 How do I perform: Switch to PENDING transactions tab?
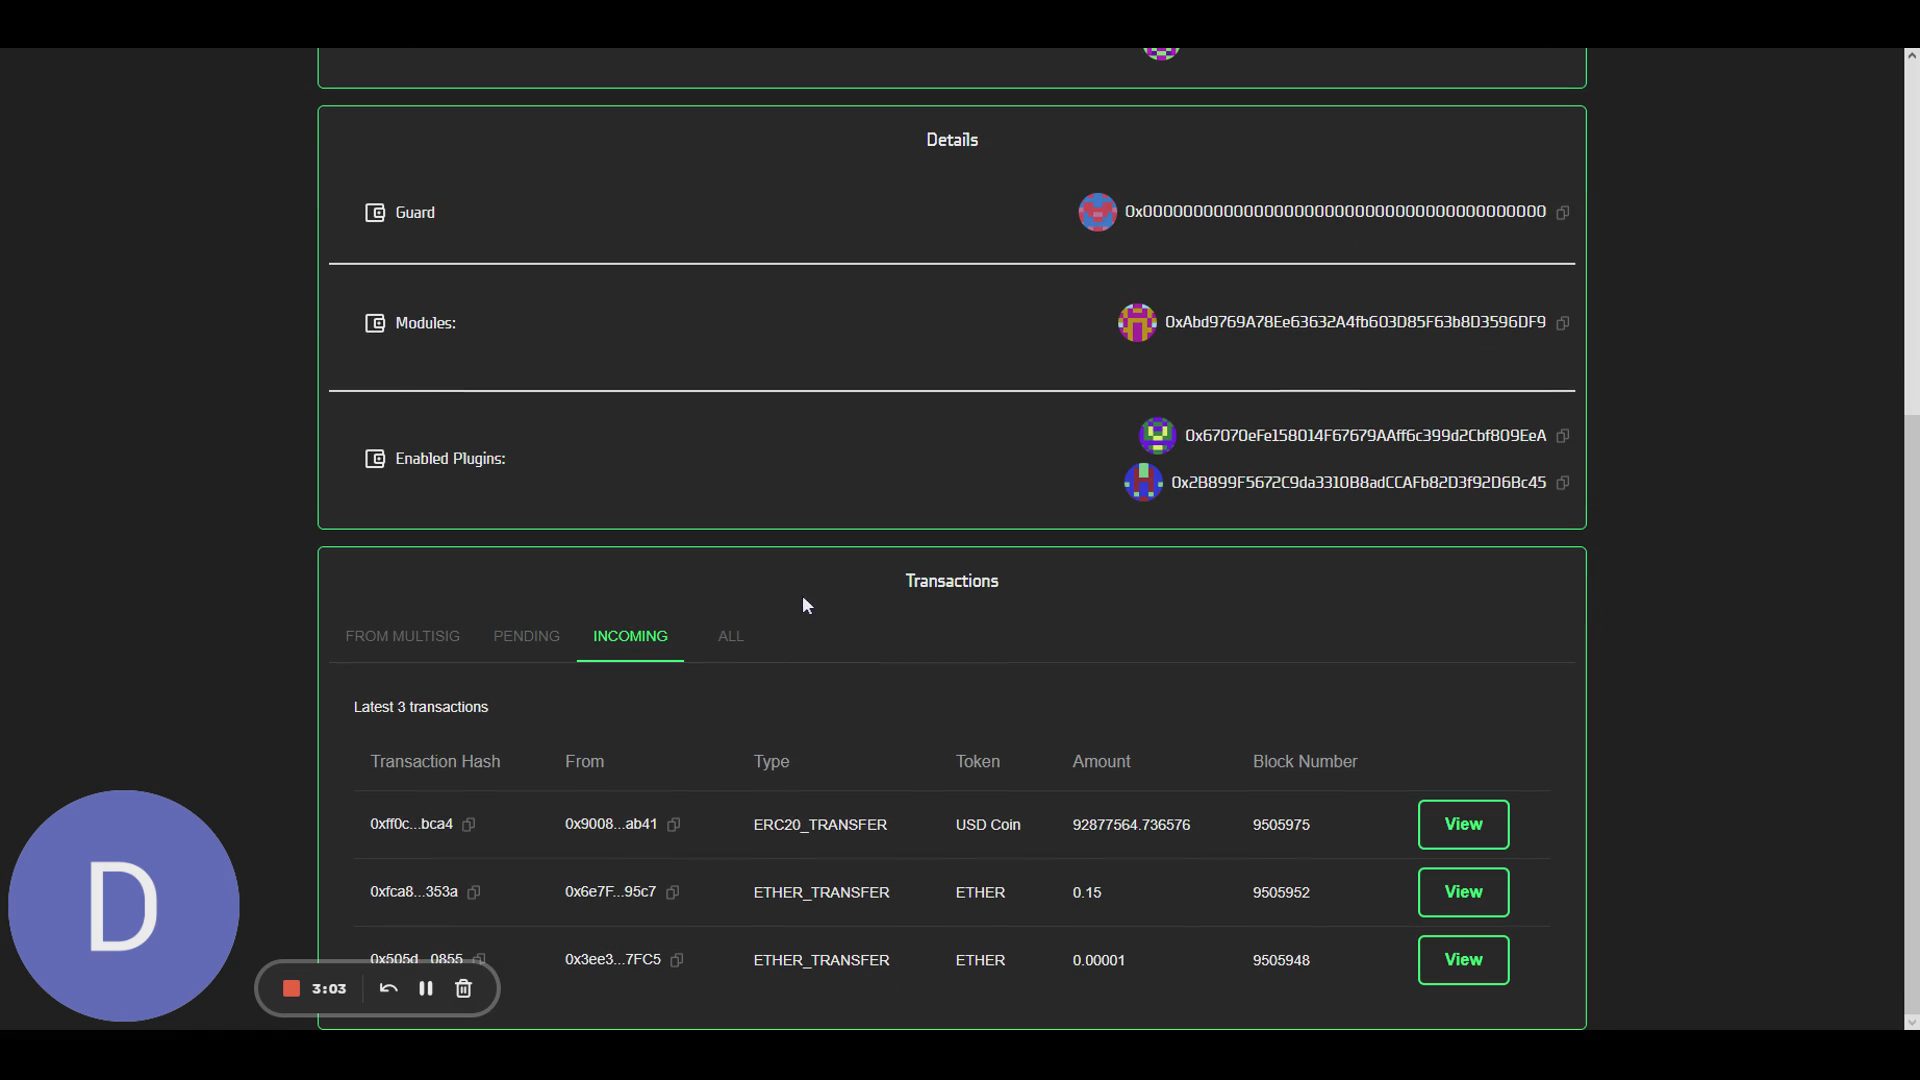526,637
